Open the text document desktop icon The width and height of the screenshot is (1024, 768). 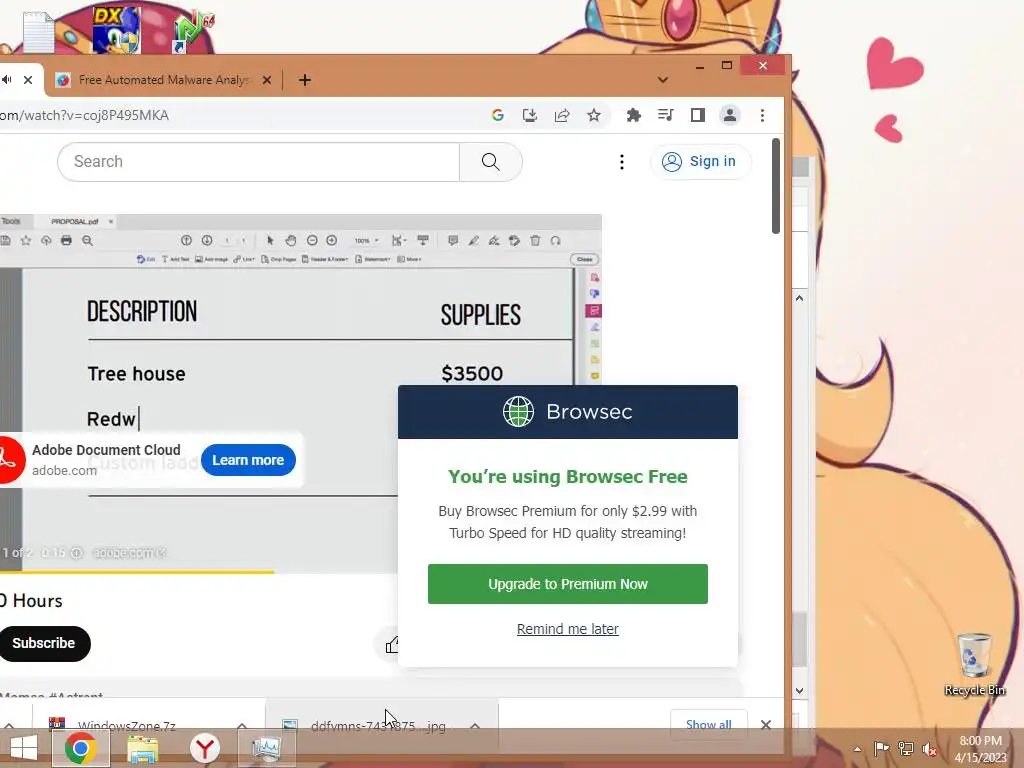coord(38,33)
